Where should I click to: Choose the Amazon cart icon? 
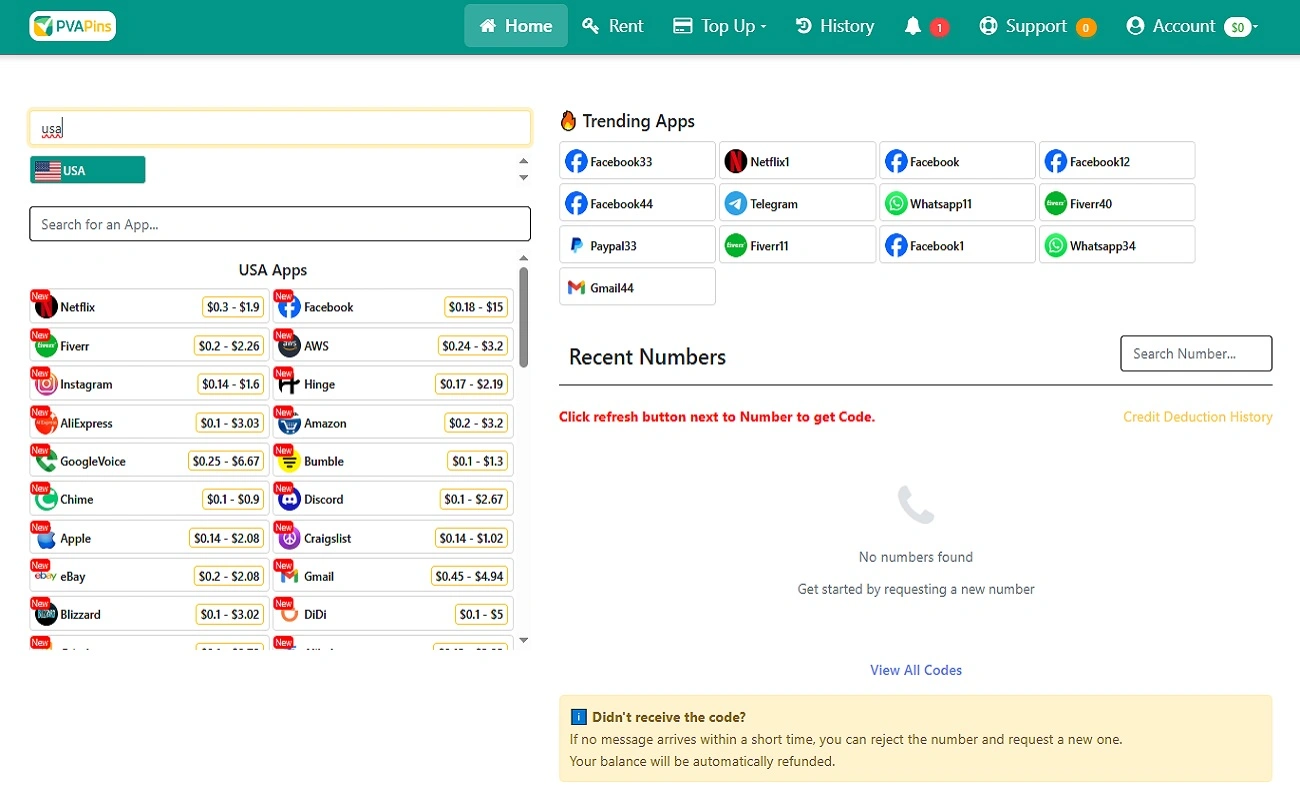tap(290, 423)
